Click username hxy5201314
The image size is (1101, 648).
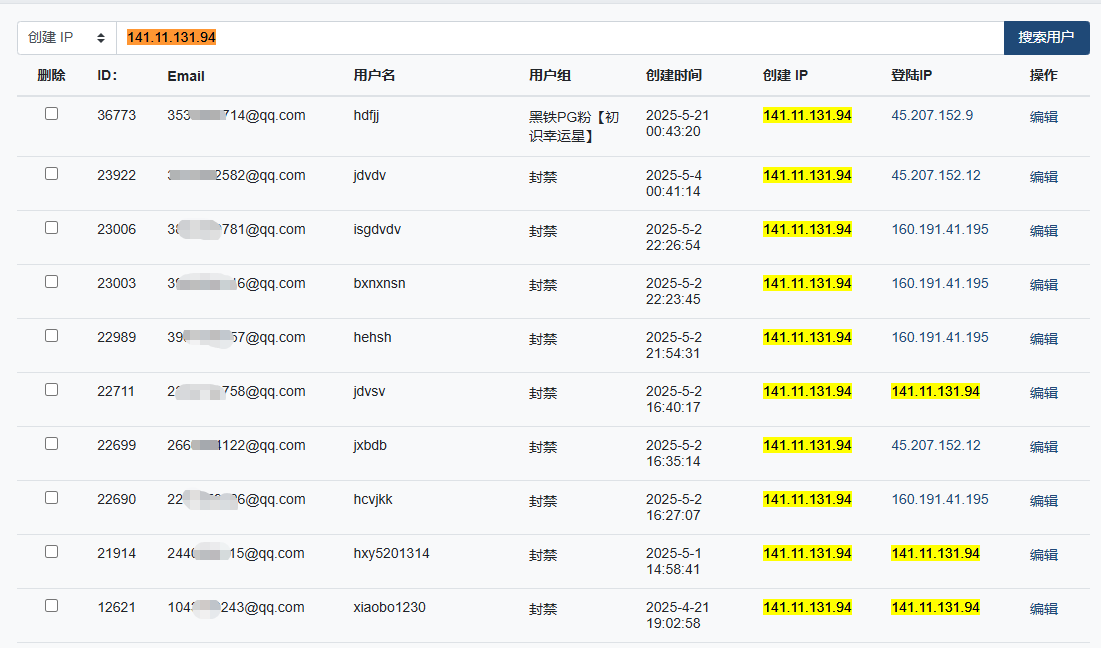[x=391, y=554]
